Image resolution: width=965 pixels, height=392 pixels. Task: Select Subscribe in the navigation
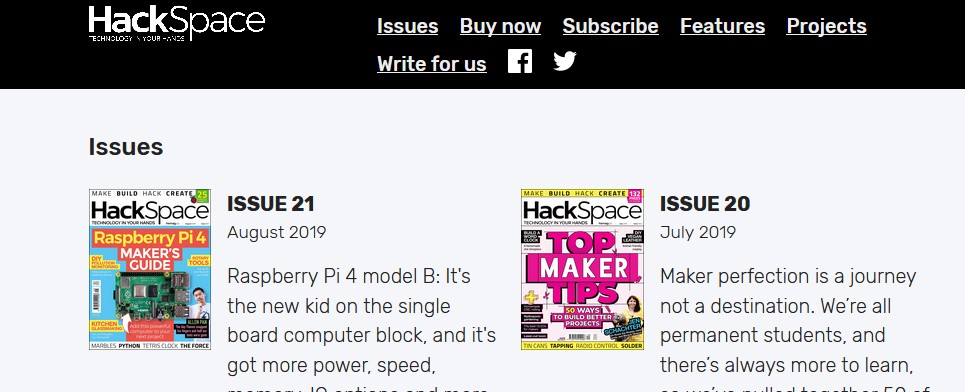[x=611, y=26]
